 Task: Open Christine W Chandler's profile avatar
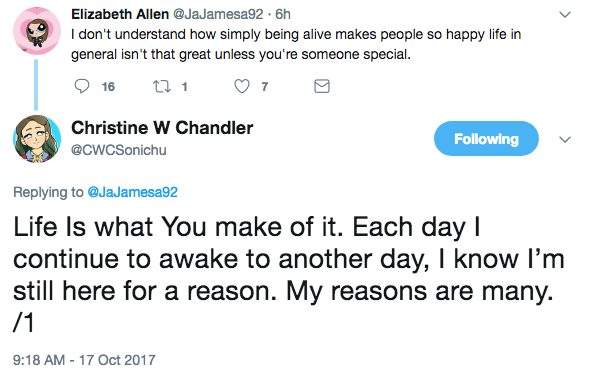[x=37, y=139]
